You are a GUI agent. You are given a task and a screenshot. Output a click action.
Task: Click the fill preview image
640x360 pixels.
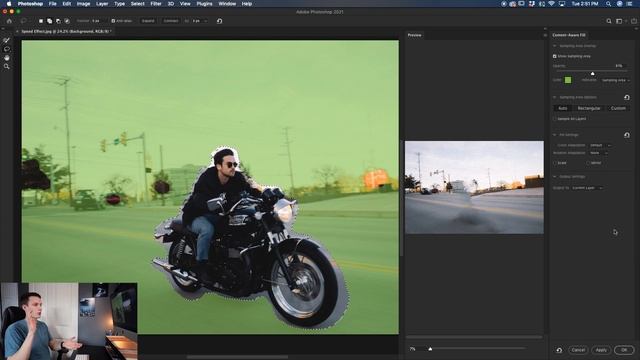474,187
